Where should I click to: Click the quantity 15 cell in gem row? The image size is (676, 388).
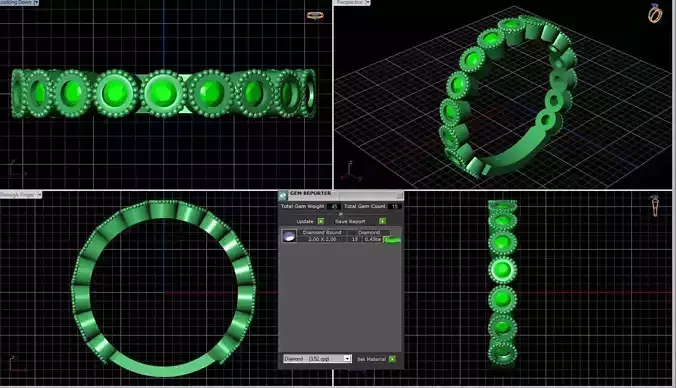click(354, 239)
